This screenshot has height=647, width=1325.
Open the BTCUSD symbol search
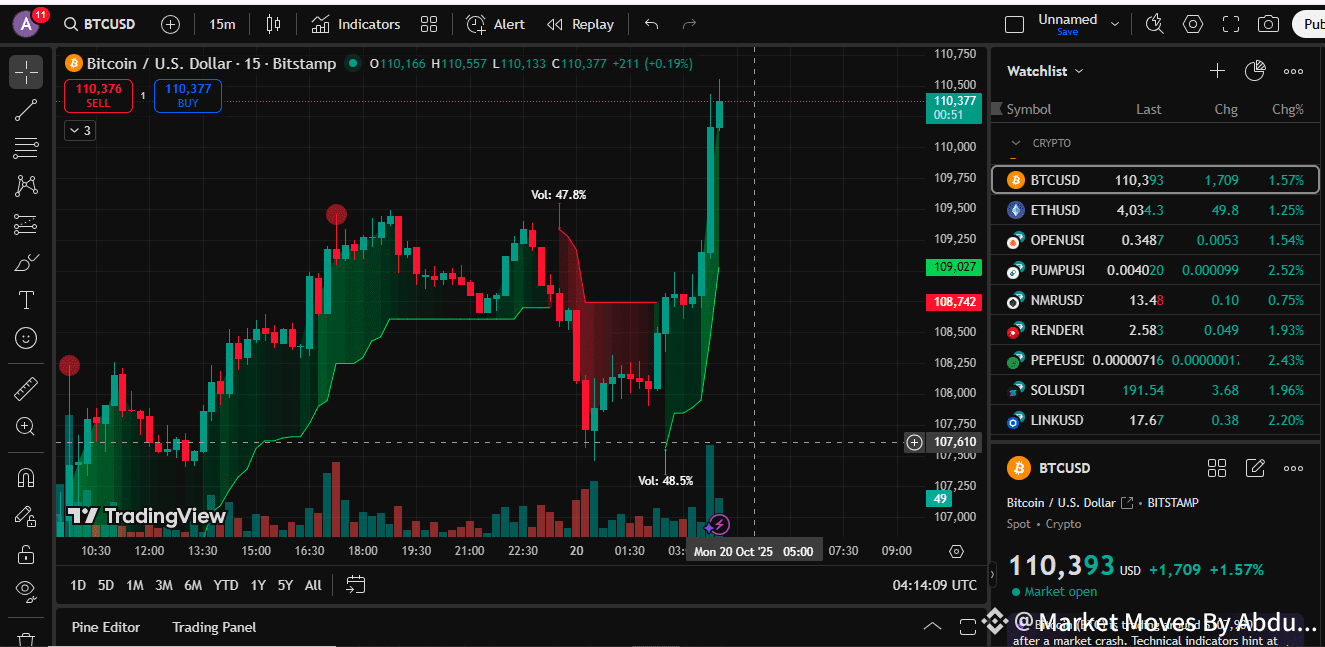coord(99,24)
